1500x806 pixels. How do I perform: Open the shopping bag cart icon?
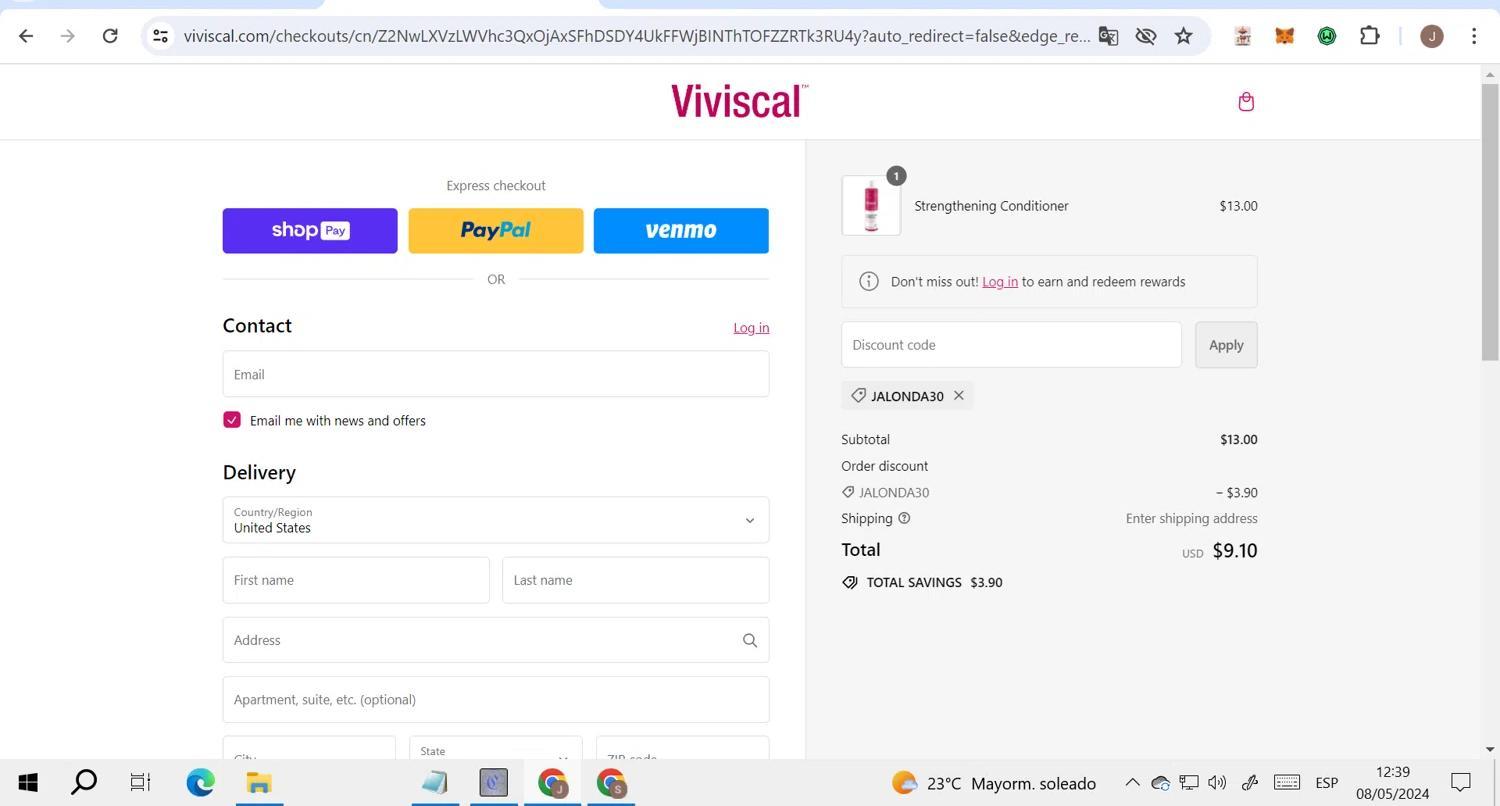(1246, 102)
